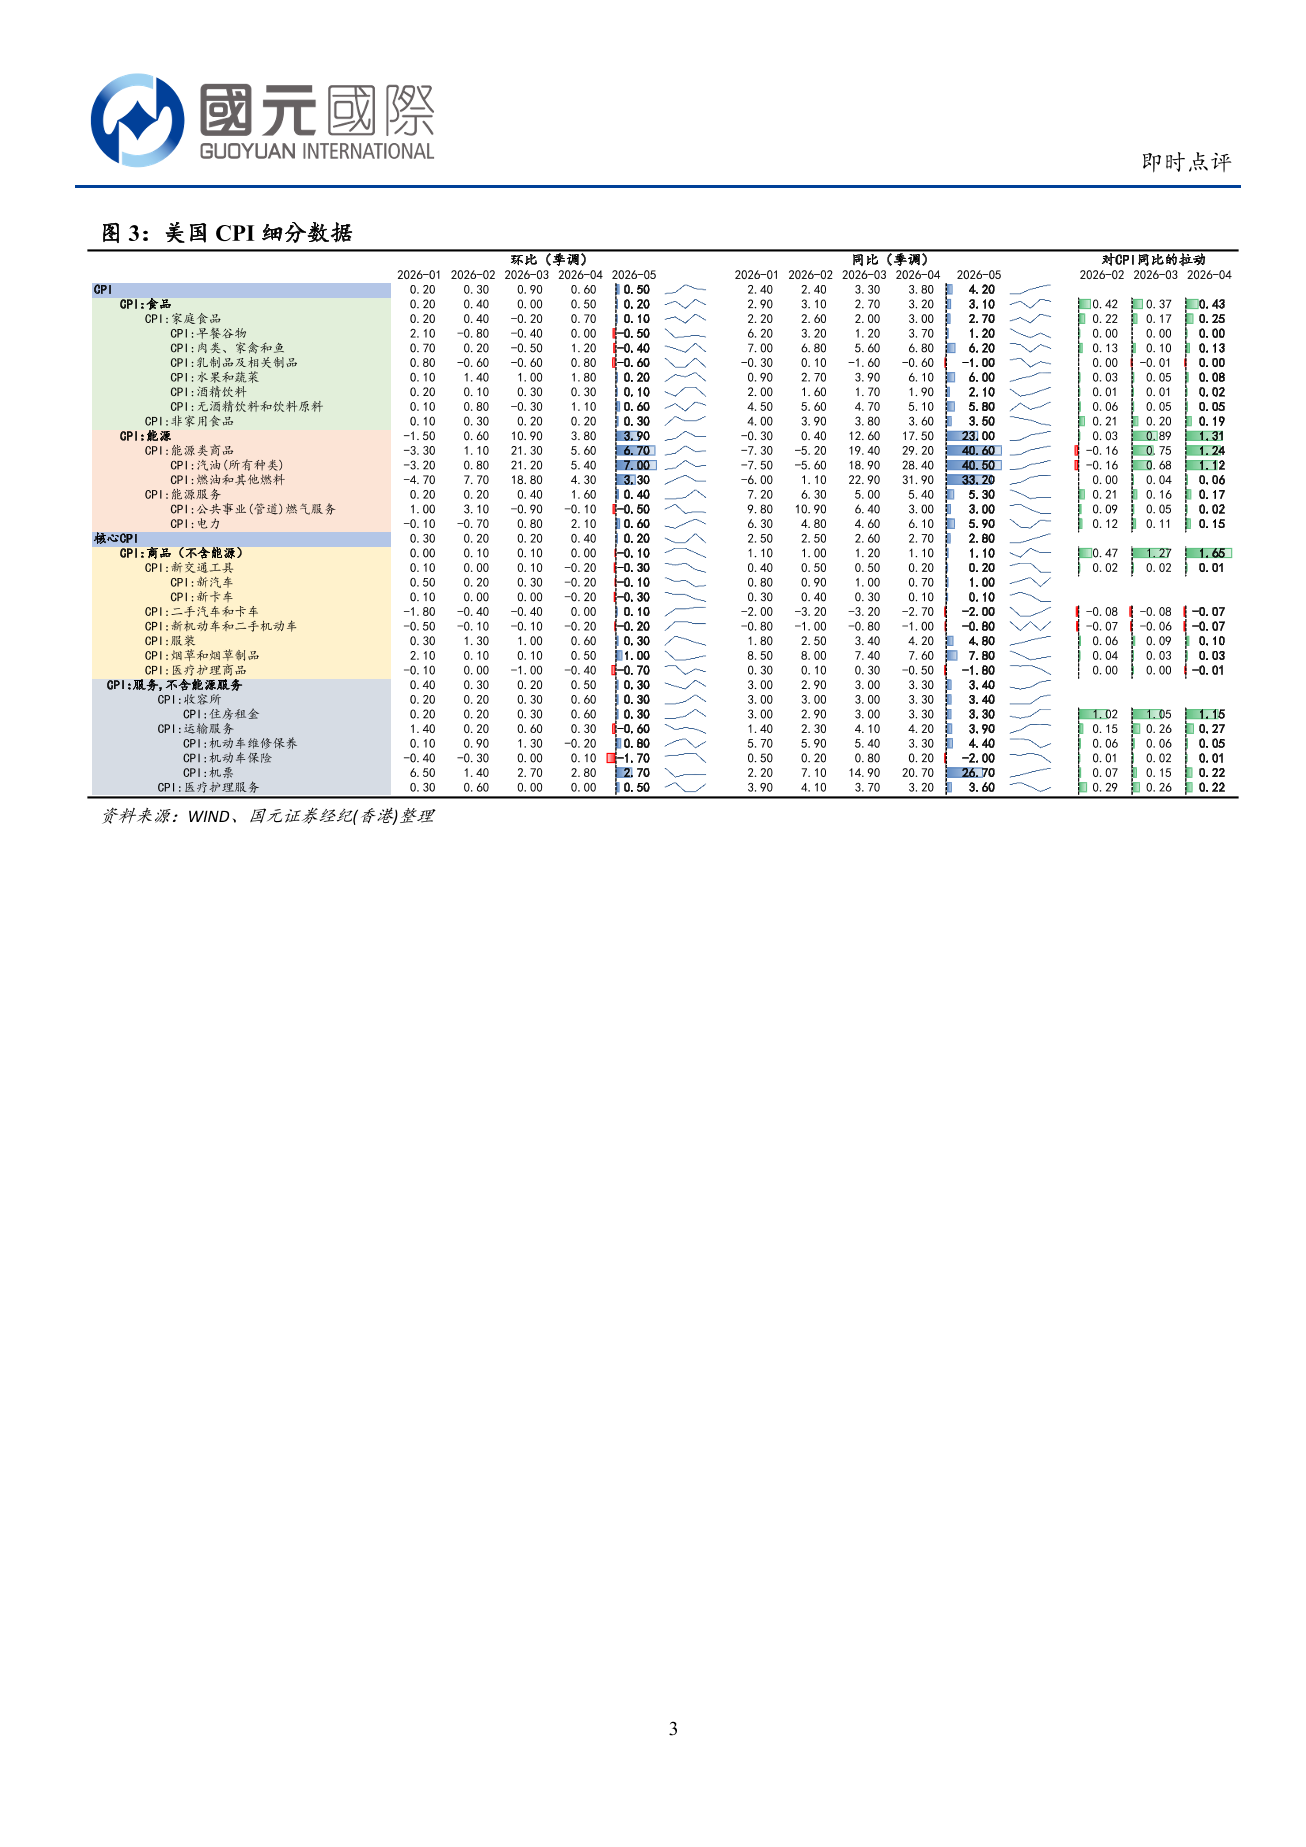Viewport: 1306px width, 1847px height.
Task: Click the 4.20 headline CPI year-over-year value
Action: pyautogui.click(x=981, y=290)
